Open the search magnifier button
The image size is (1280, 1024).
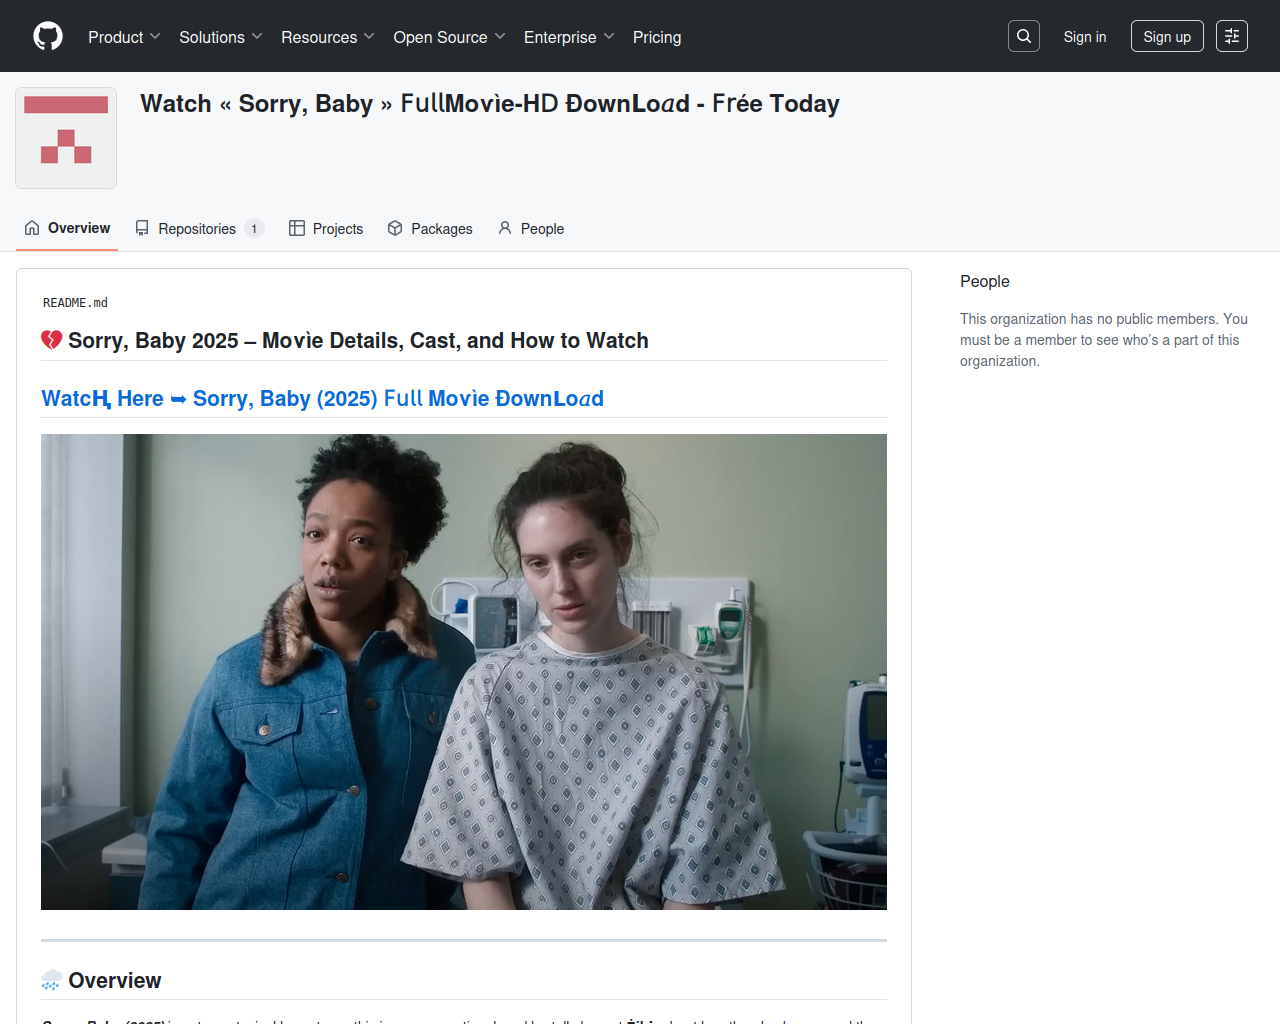1024,36
